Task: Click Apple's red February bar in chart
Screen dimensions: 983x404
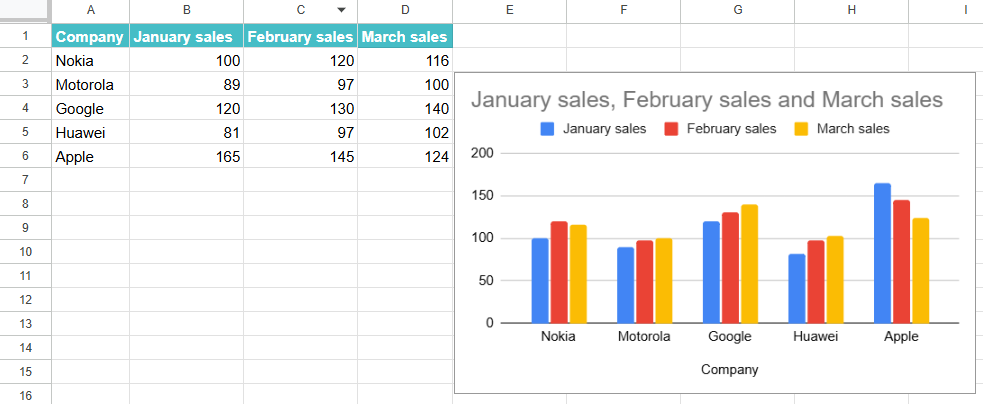Action: (x=902, y=262)
